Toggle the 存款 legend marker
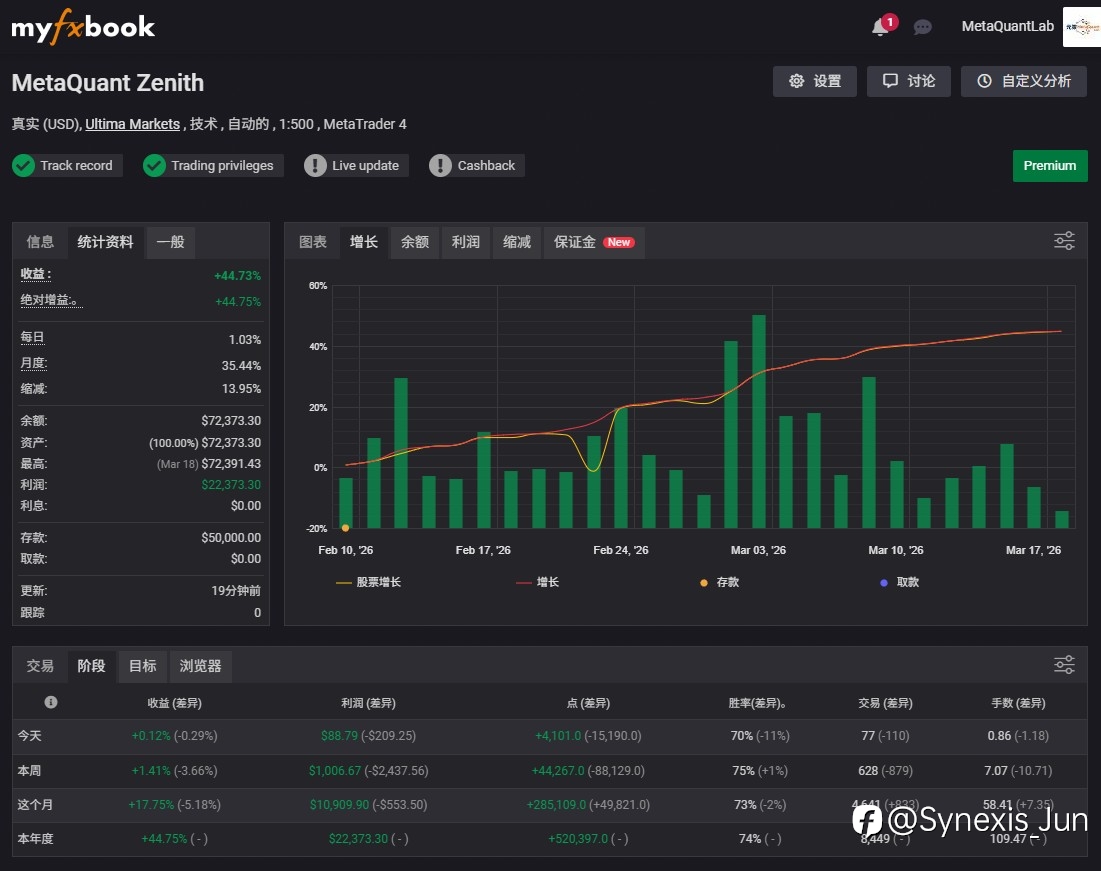This screenshot has height=871, width=1101. [719, 582]
